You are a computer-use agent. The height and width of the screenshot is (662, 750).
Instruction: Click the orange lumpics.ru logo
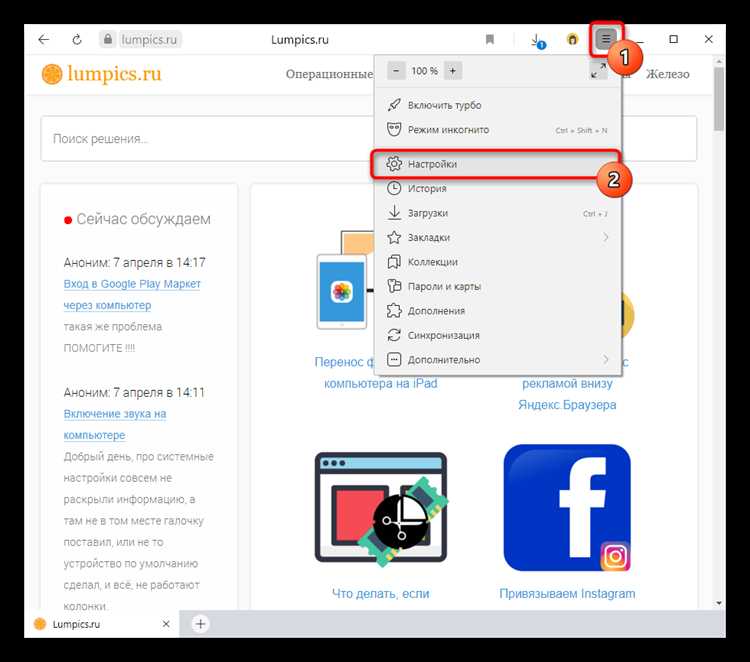point(101,74)
